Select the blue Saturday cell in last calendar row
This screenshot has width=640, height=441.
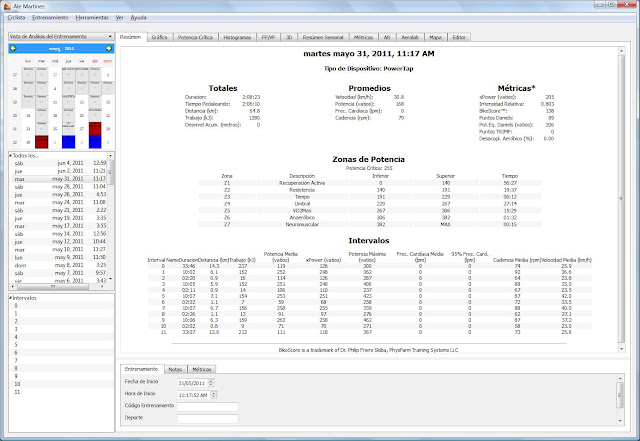pyautogui.click(x=95, y=142)
